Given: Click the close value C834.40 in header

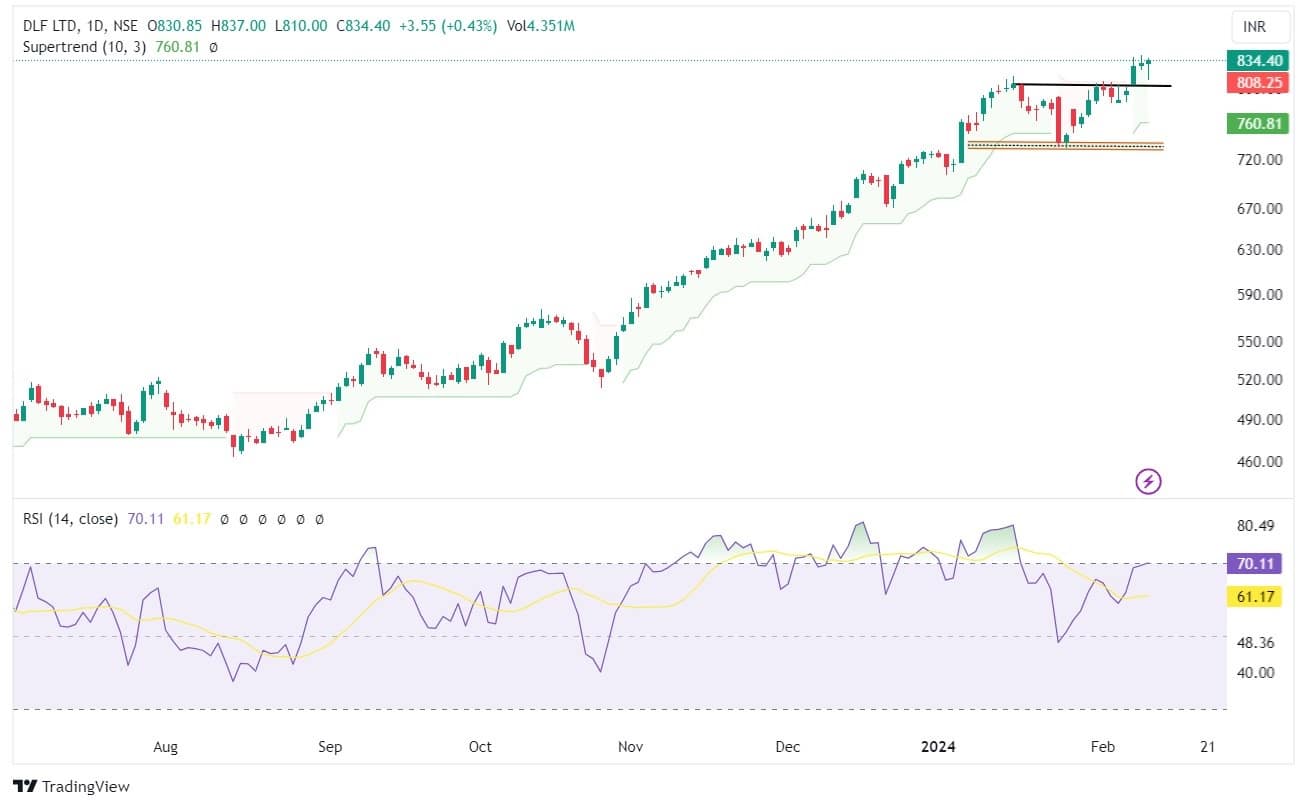Looking at the screenshot, I should tap(364, 25).
